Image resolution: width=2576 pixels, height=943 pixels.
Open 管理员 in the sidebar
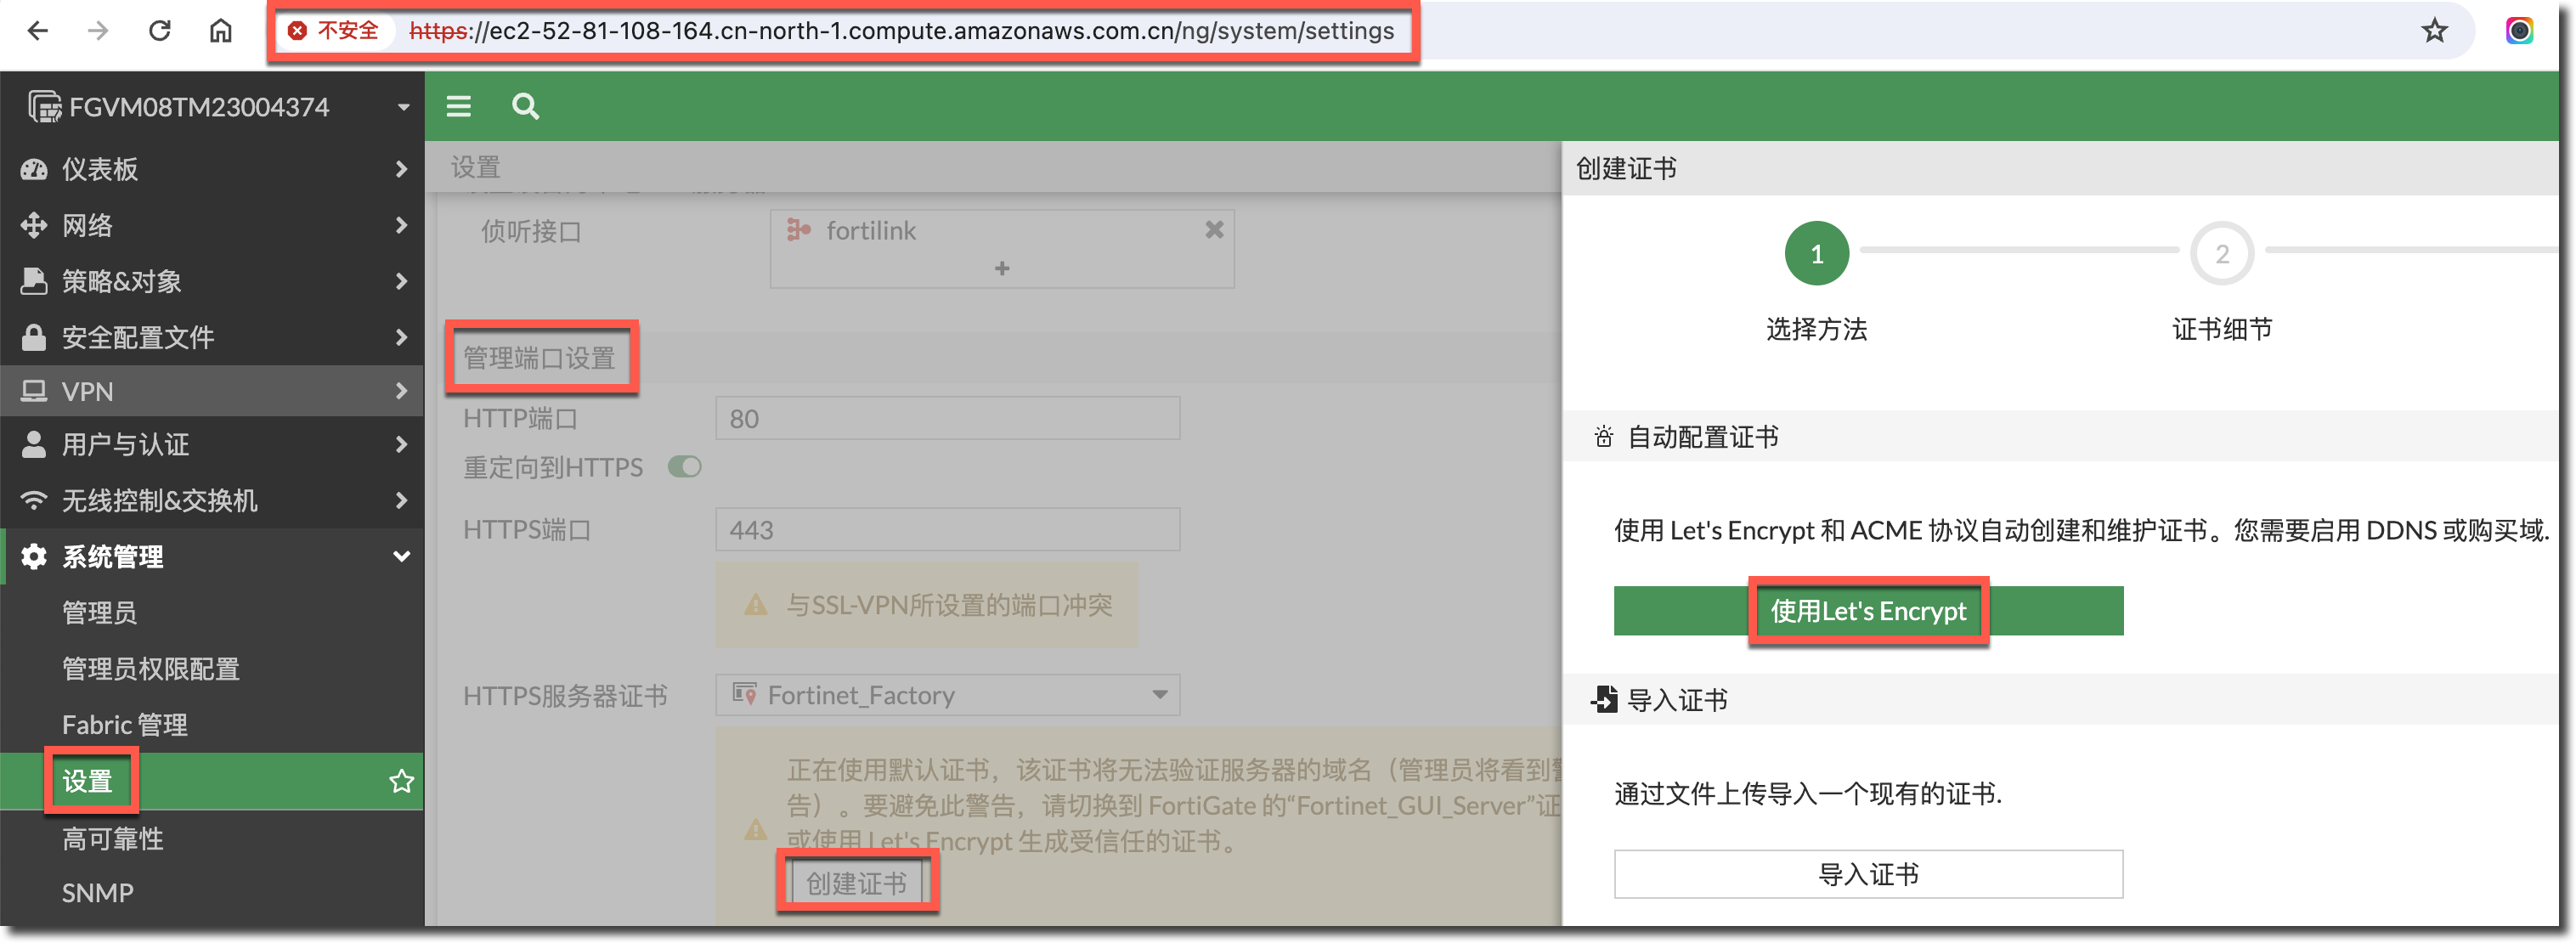coord(99,613)
